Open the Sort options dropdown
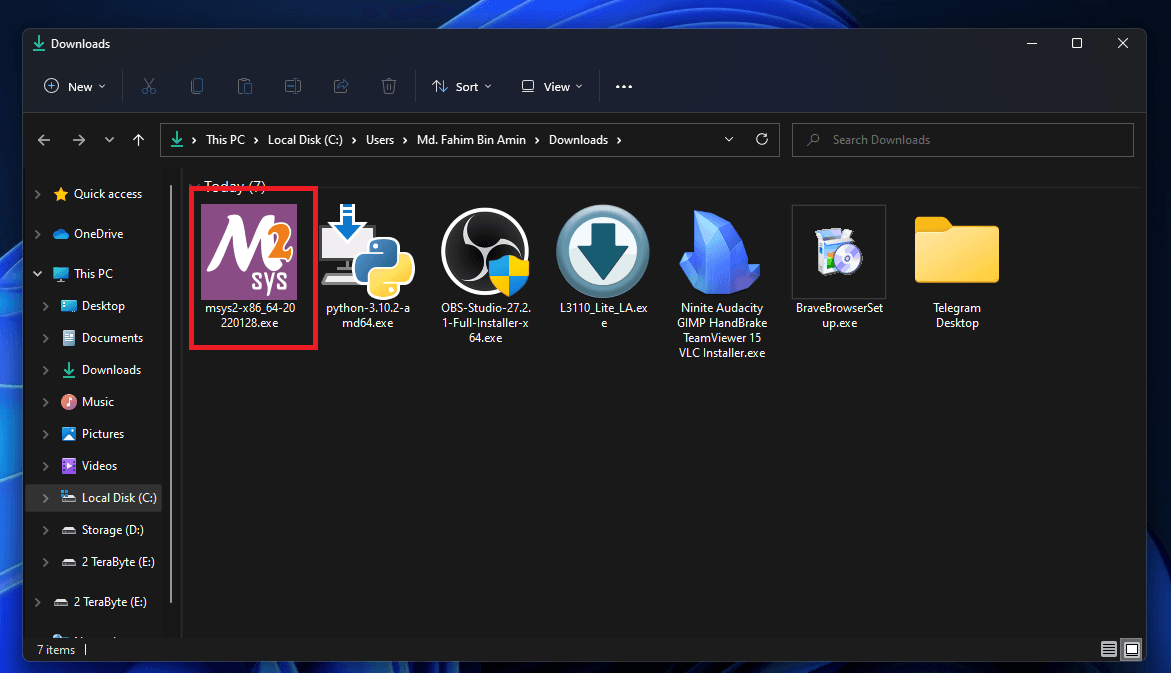The image size is (1171, 673). click(462, 87)
